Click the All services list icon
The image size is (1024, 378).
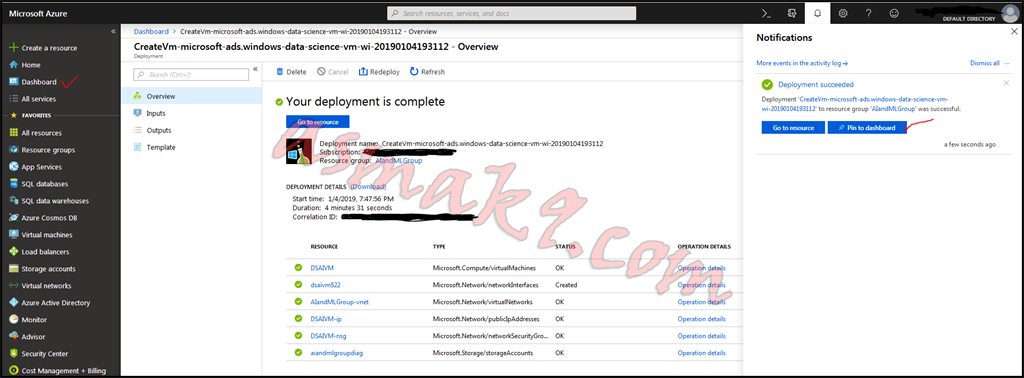(x=13, y=99)
